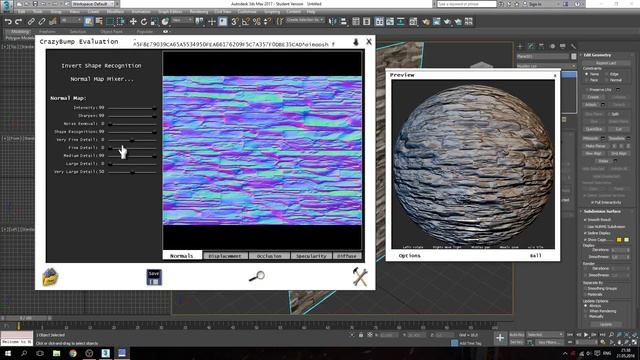640x360 pixels.
Task: Open the Create panel plus icon
Action: [x=520, y=46]
